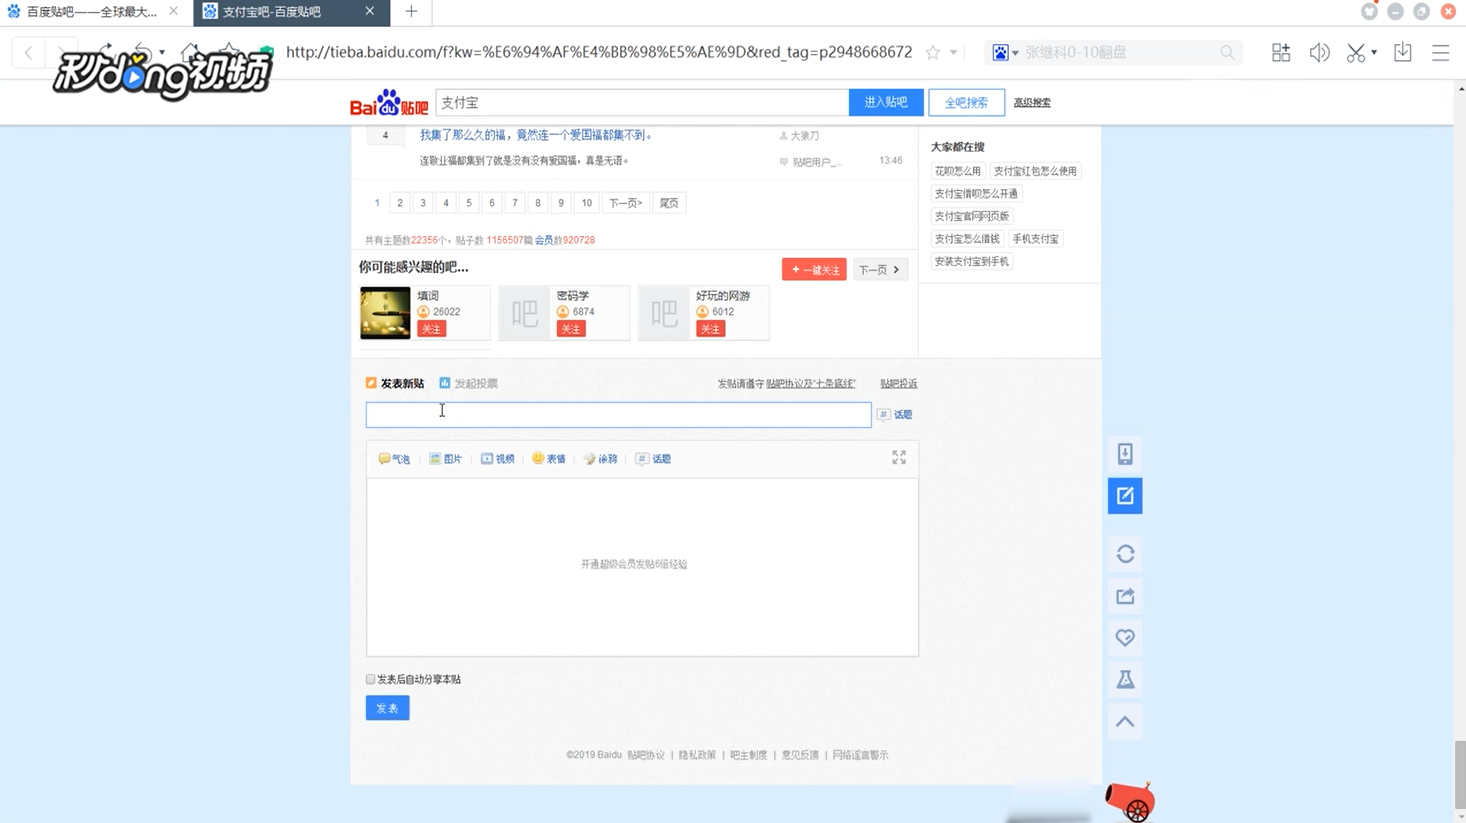Click the 话题 topic button in editor toolbar

[653, 459]
